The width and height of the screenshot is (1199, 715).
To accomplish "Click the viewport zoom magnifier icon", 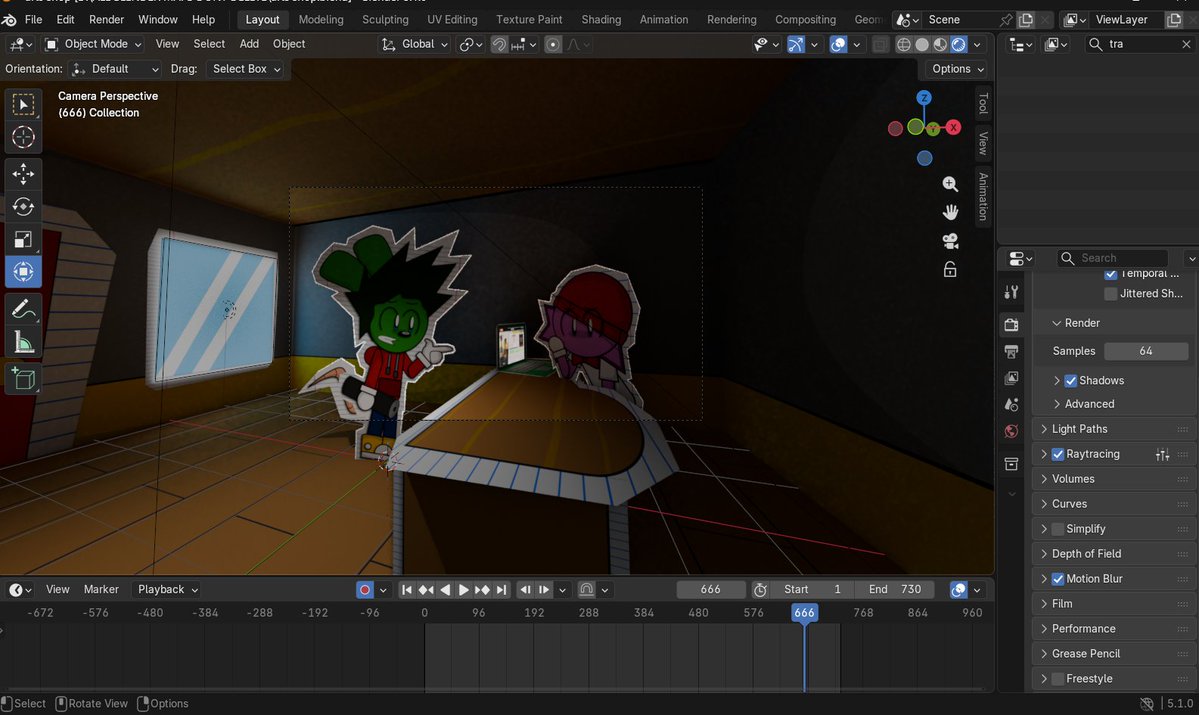I will (950, 184).
